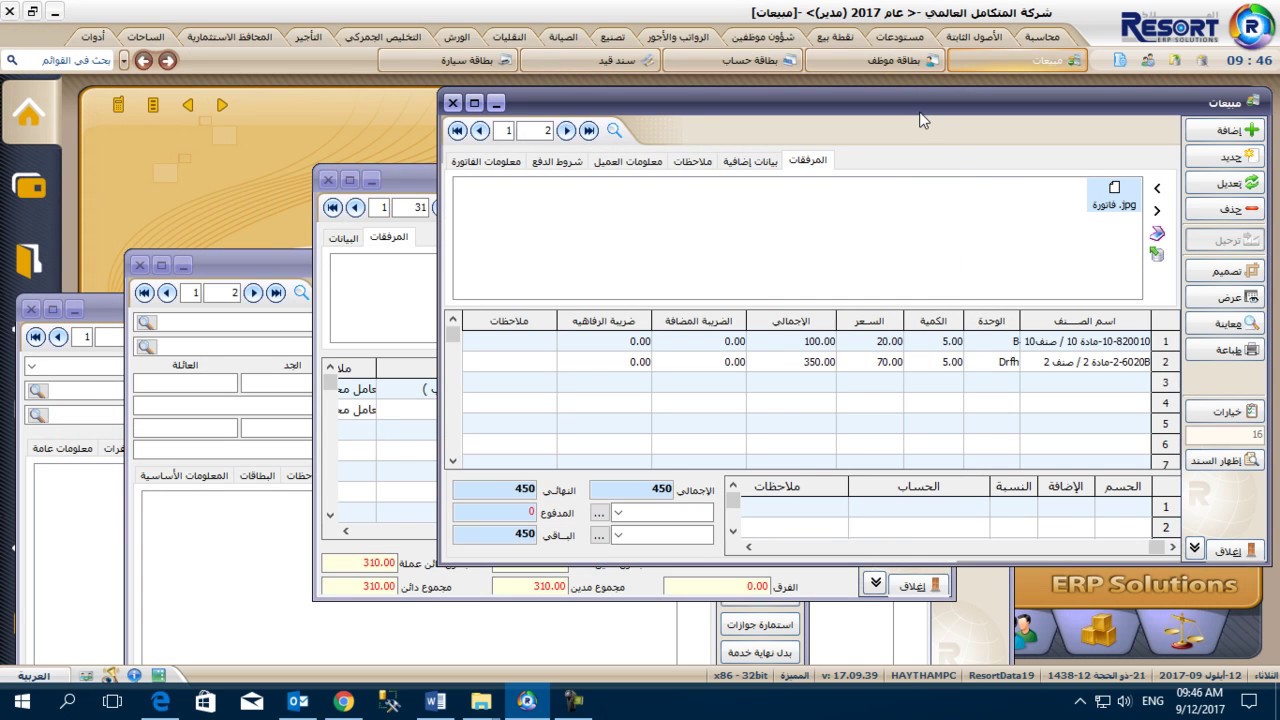Viewport: 1280px width, 720px height.
Task: Open File Explorer from the taskbar
Action: click(481, 701)
